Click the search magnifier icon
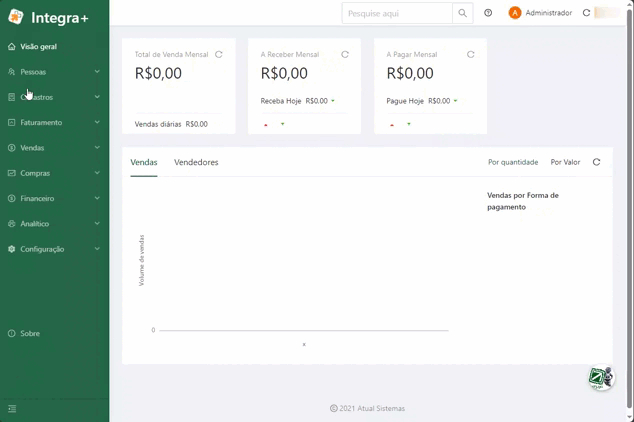 pos(463,13)
